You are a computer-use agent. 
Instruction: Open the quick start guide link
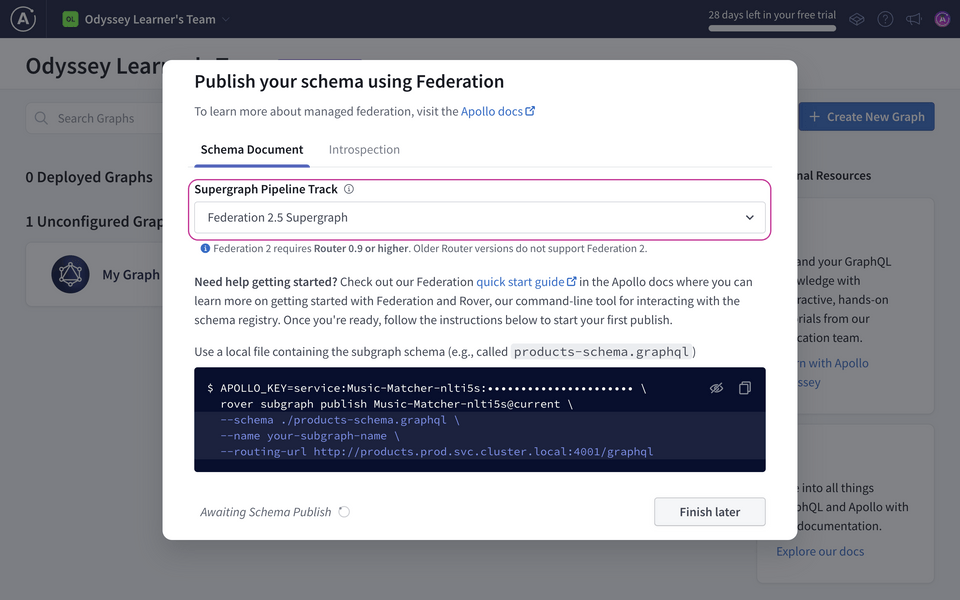tap(526, 282)
